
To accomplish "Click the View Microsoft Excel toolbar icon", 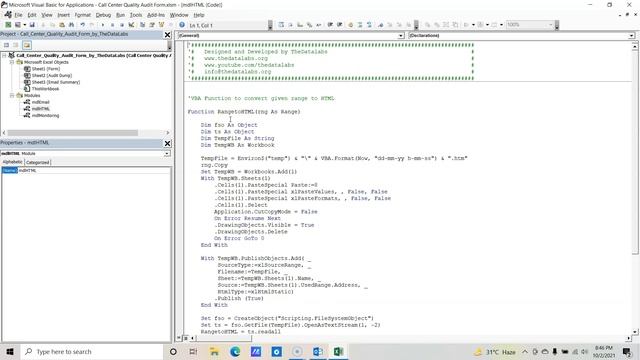I will (x=8, y=25).
